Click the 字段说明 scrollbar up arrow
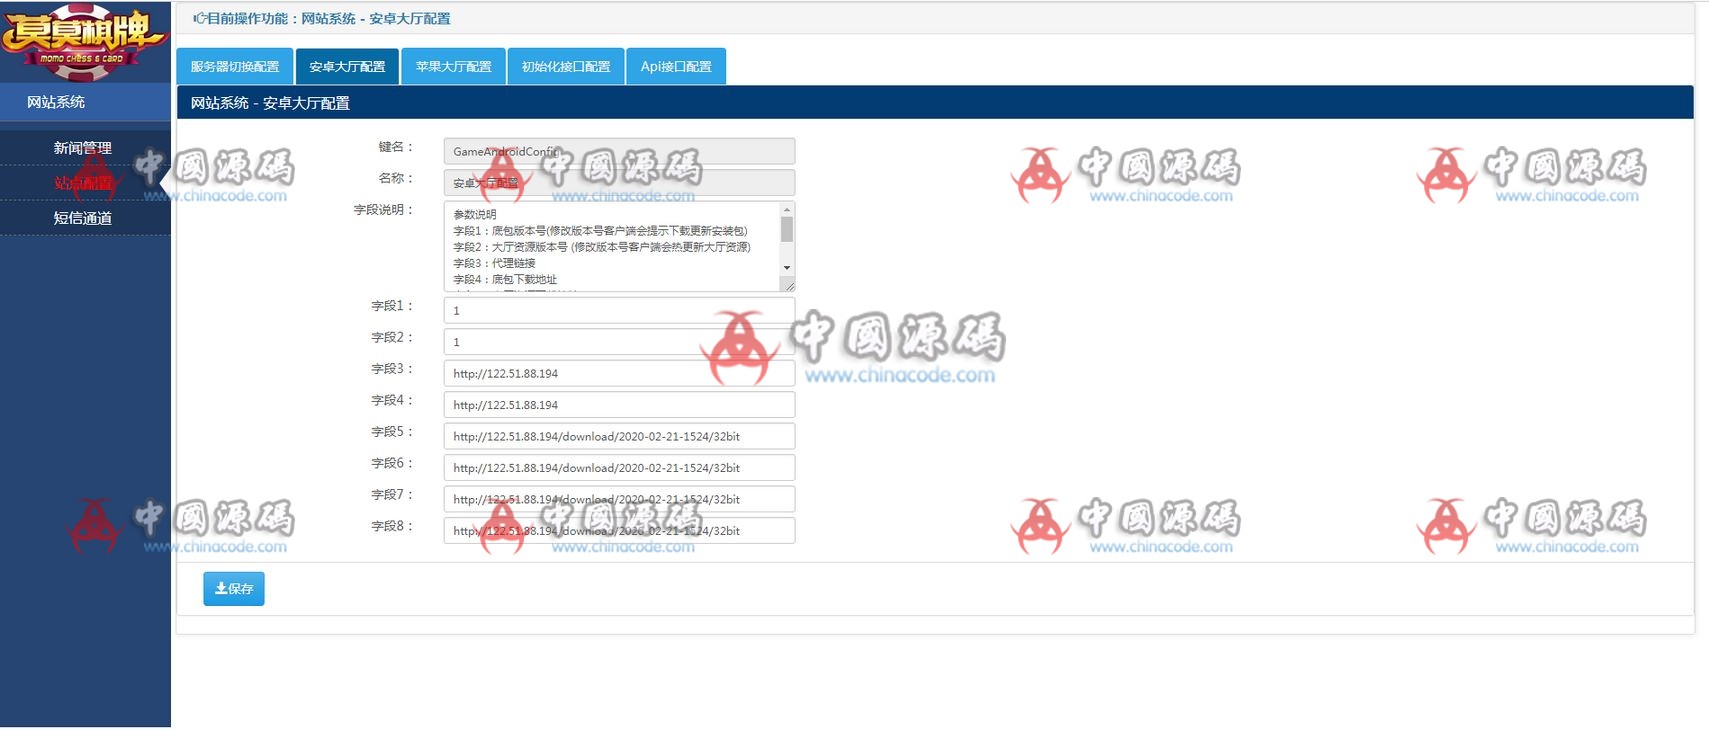Screen dimensions: 1709x730 pos(787,209)
